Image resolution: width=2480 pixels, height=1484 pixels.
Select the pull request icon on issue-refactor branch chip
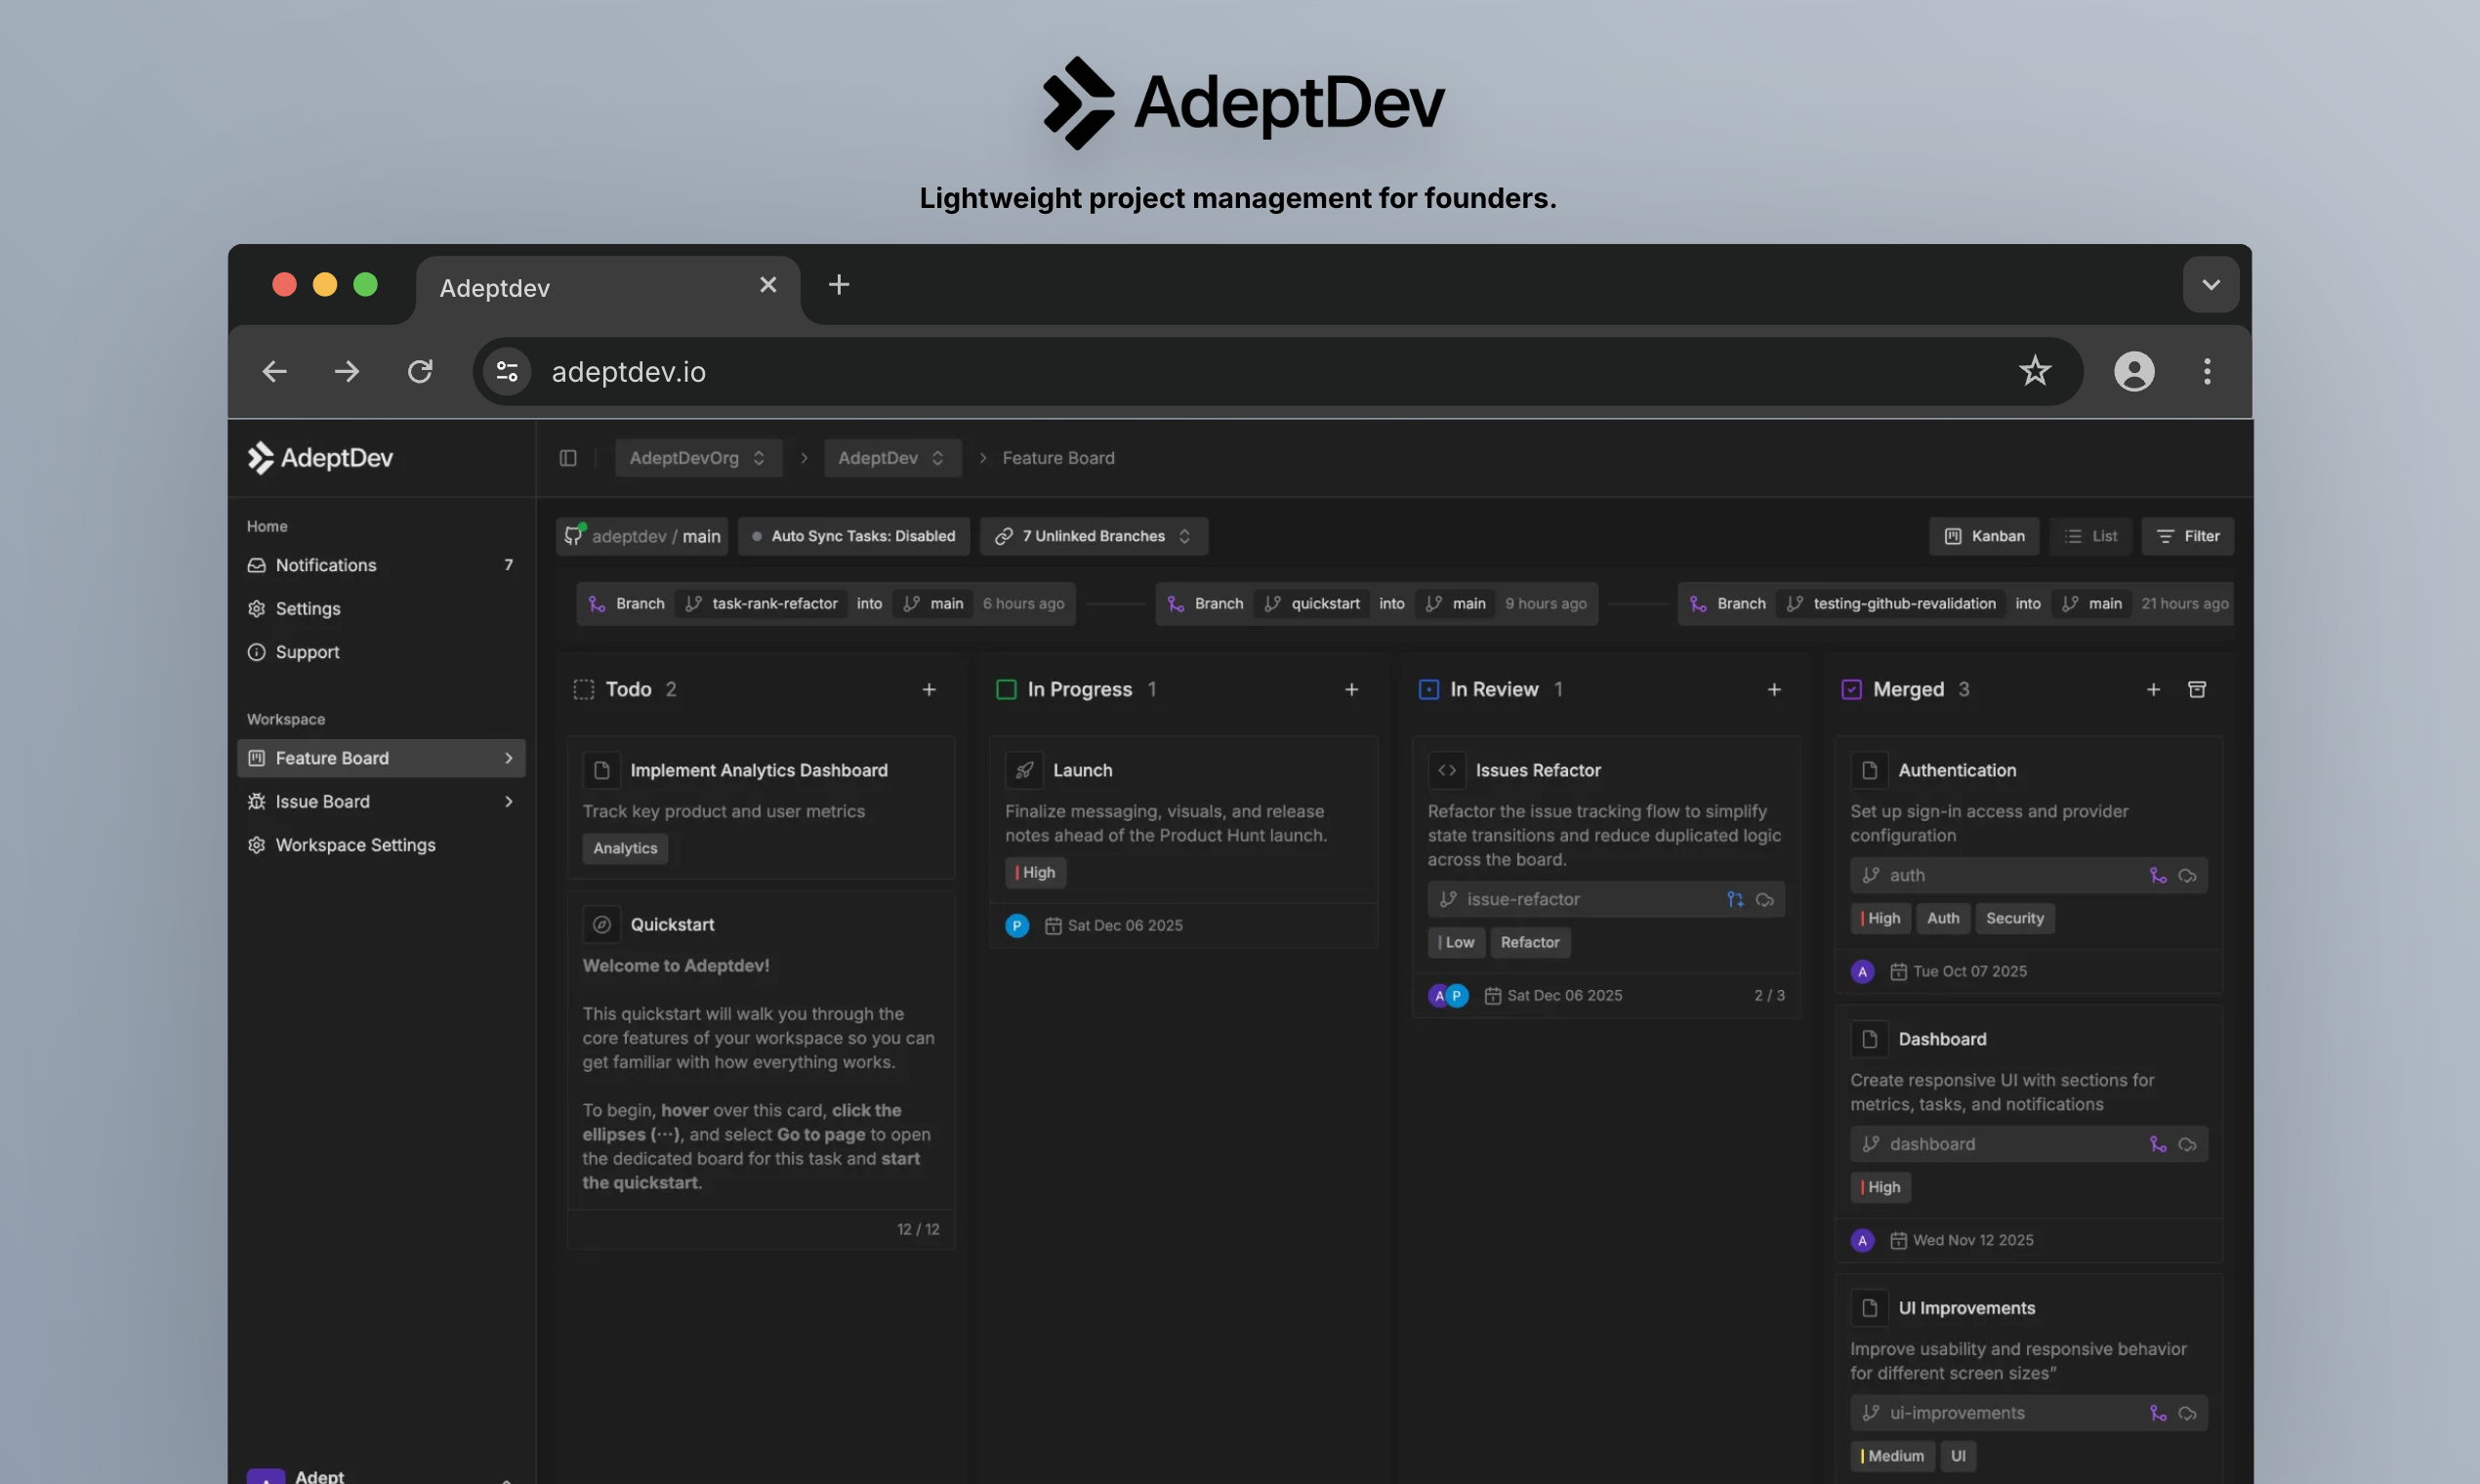click(1735, 899)
